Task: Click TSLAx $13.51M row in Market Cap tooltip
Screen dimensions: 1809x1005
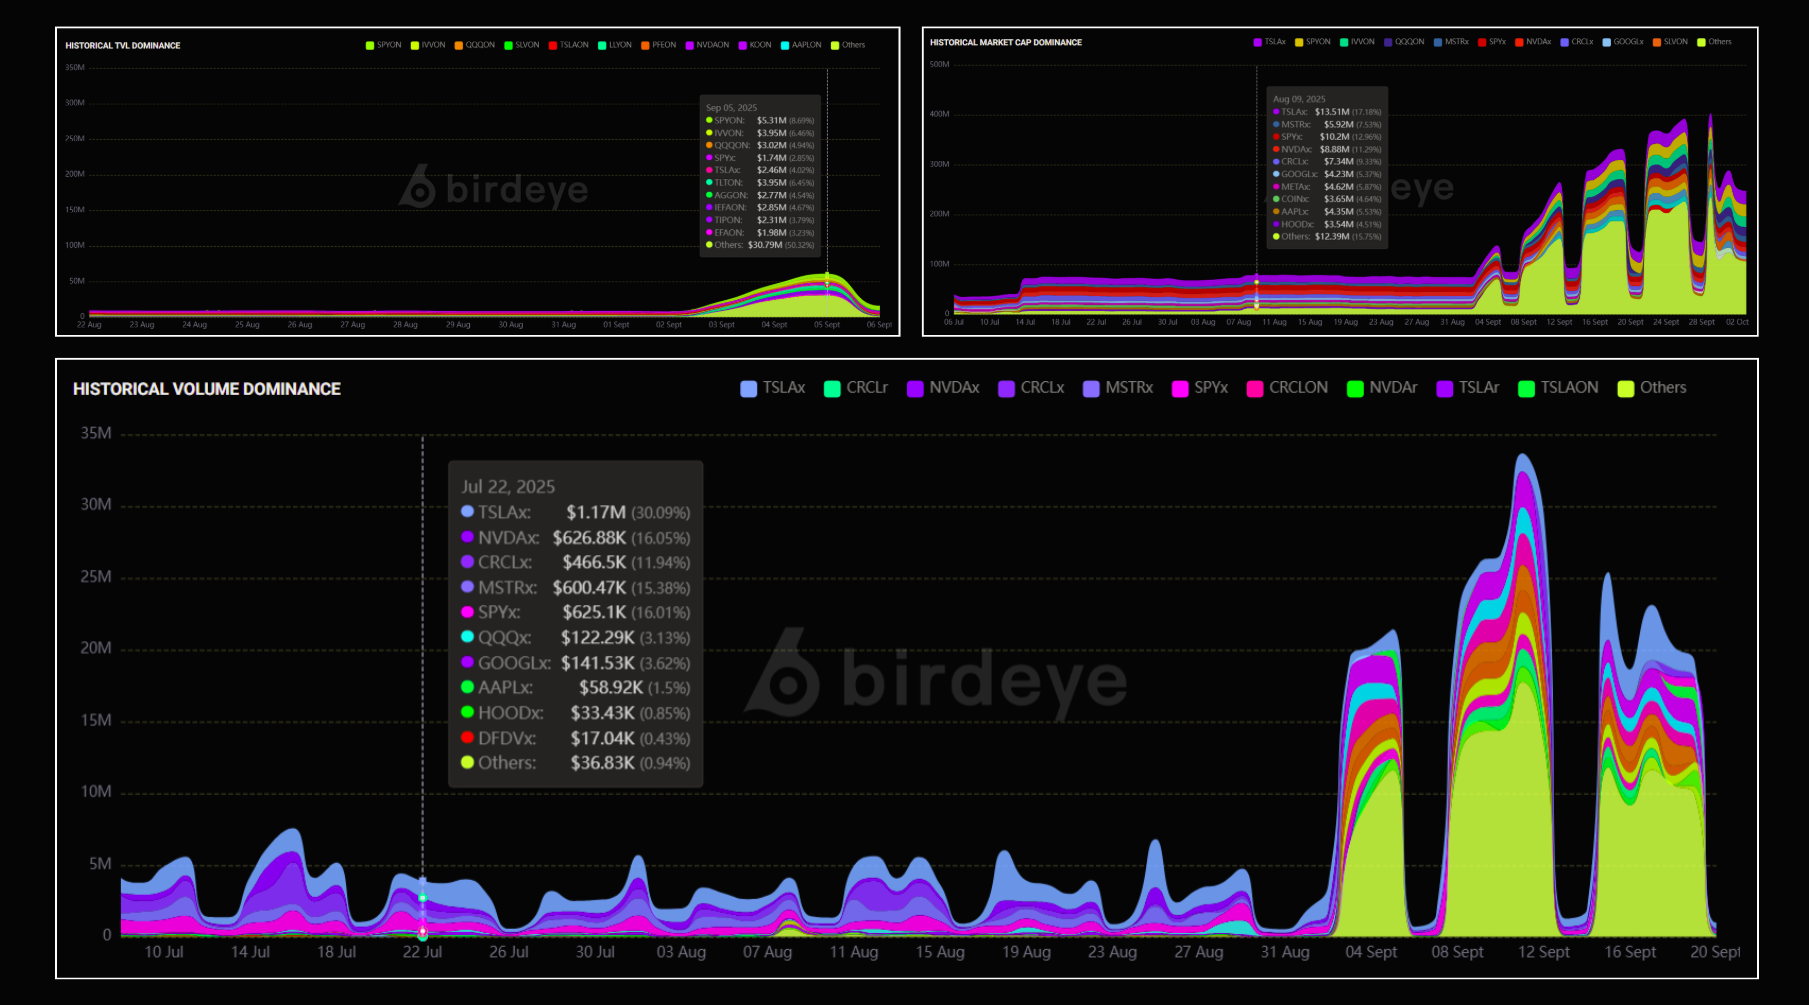Action: tap(1327, 112)
